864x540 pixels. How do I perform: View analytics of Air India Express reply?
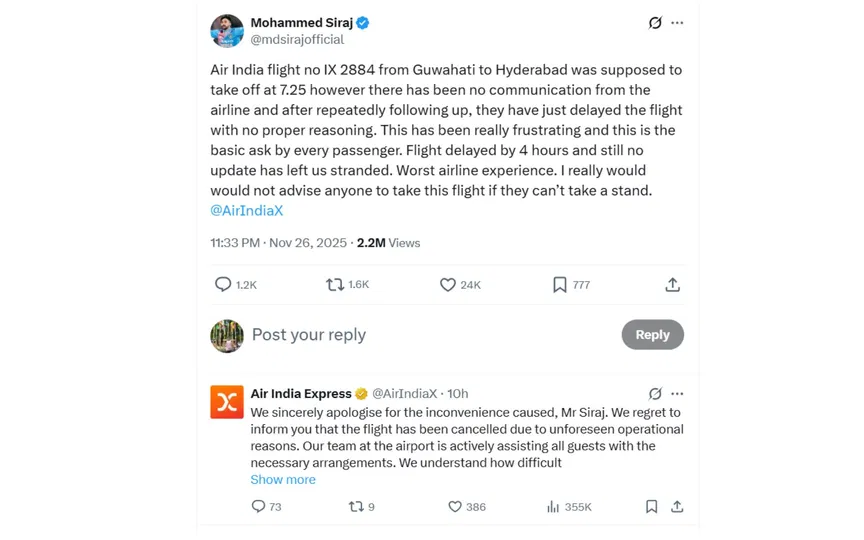coord(553,507)
